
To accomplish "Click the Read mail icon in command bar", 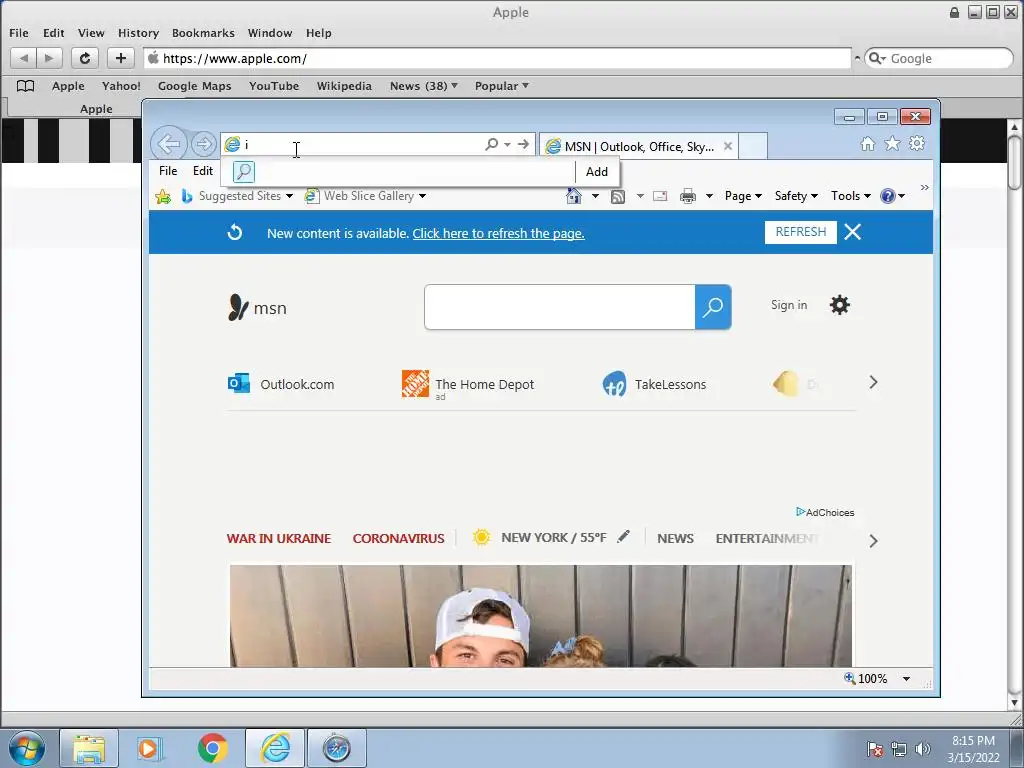I will click(x=660, y=196).
